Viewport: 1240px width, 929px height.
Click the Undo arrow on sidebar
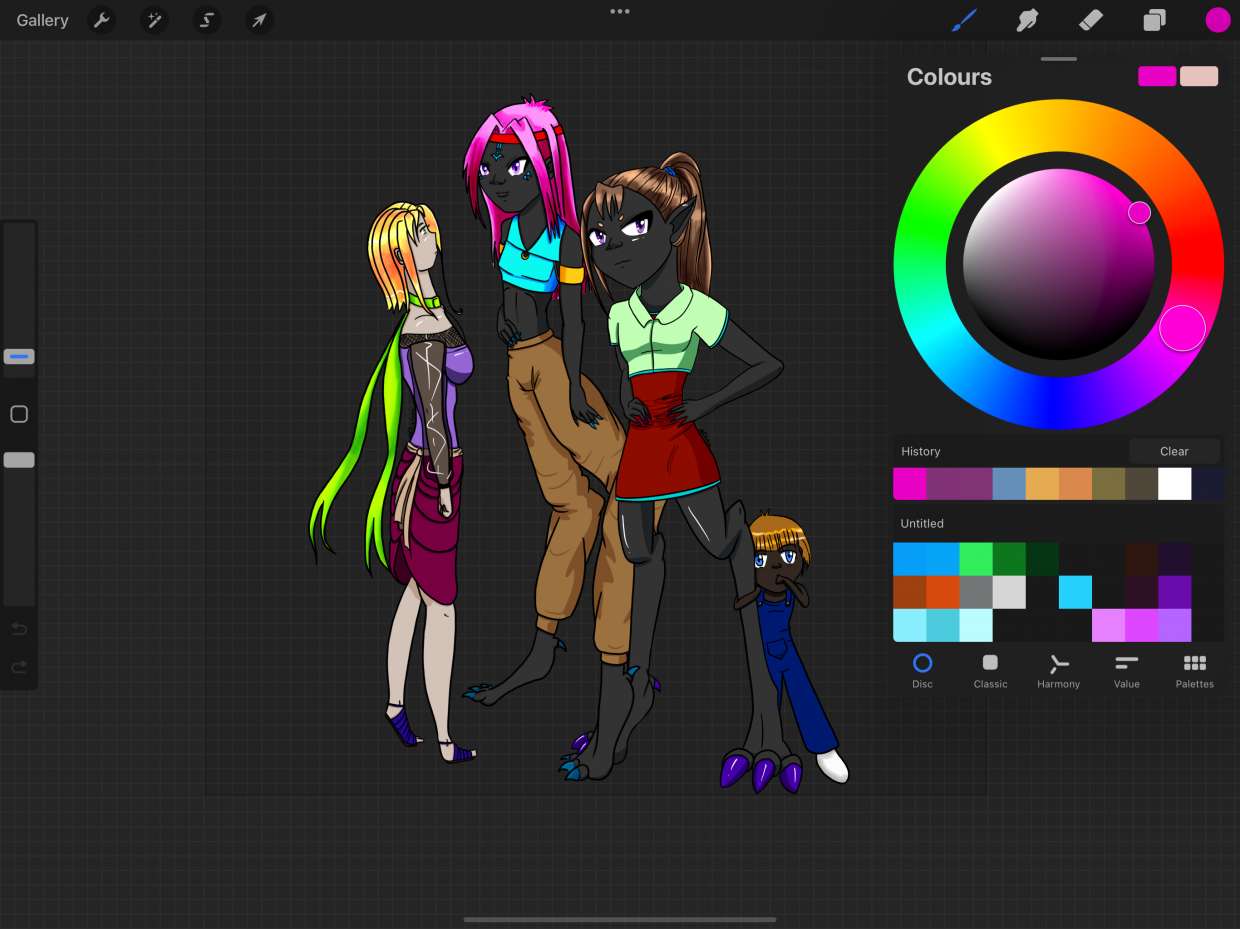[x=19, y=628]
